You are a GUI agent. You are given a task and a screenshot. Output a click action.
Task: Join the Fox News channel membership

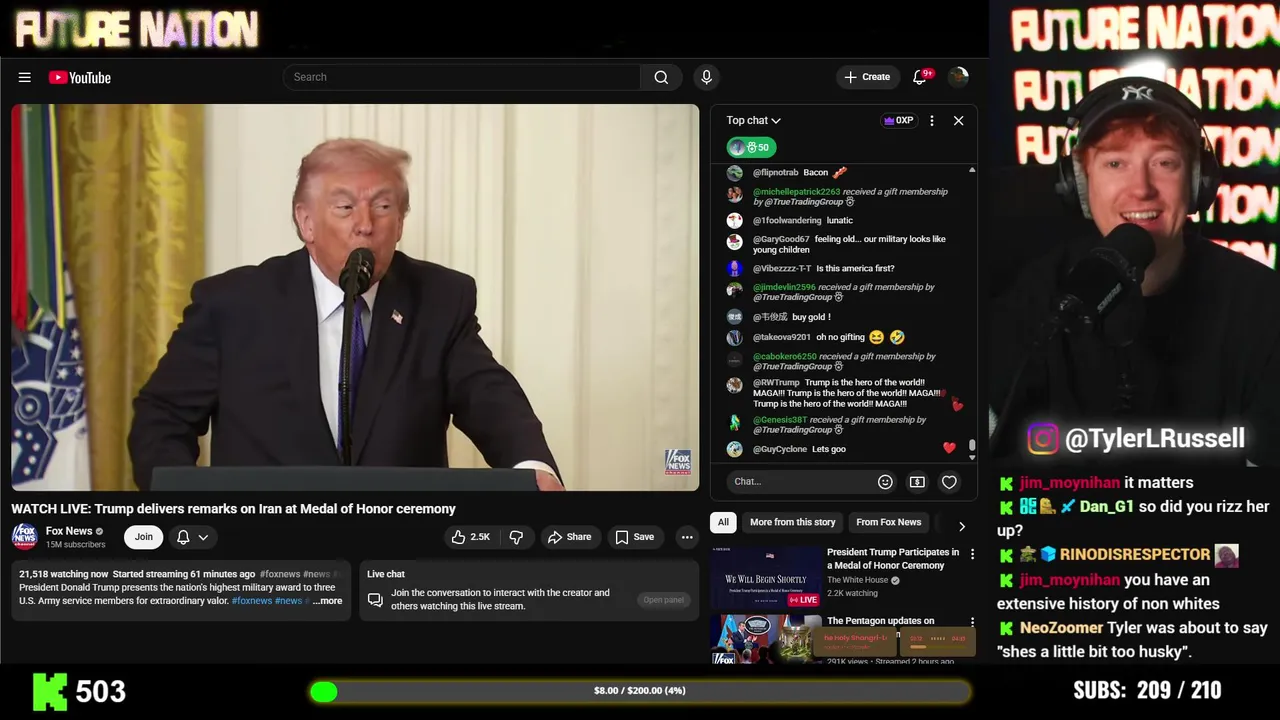coord(144,537)
